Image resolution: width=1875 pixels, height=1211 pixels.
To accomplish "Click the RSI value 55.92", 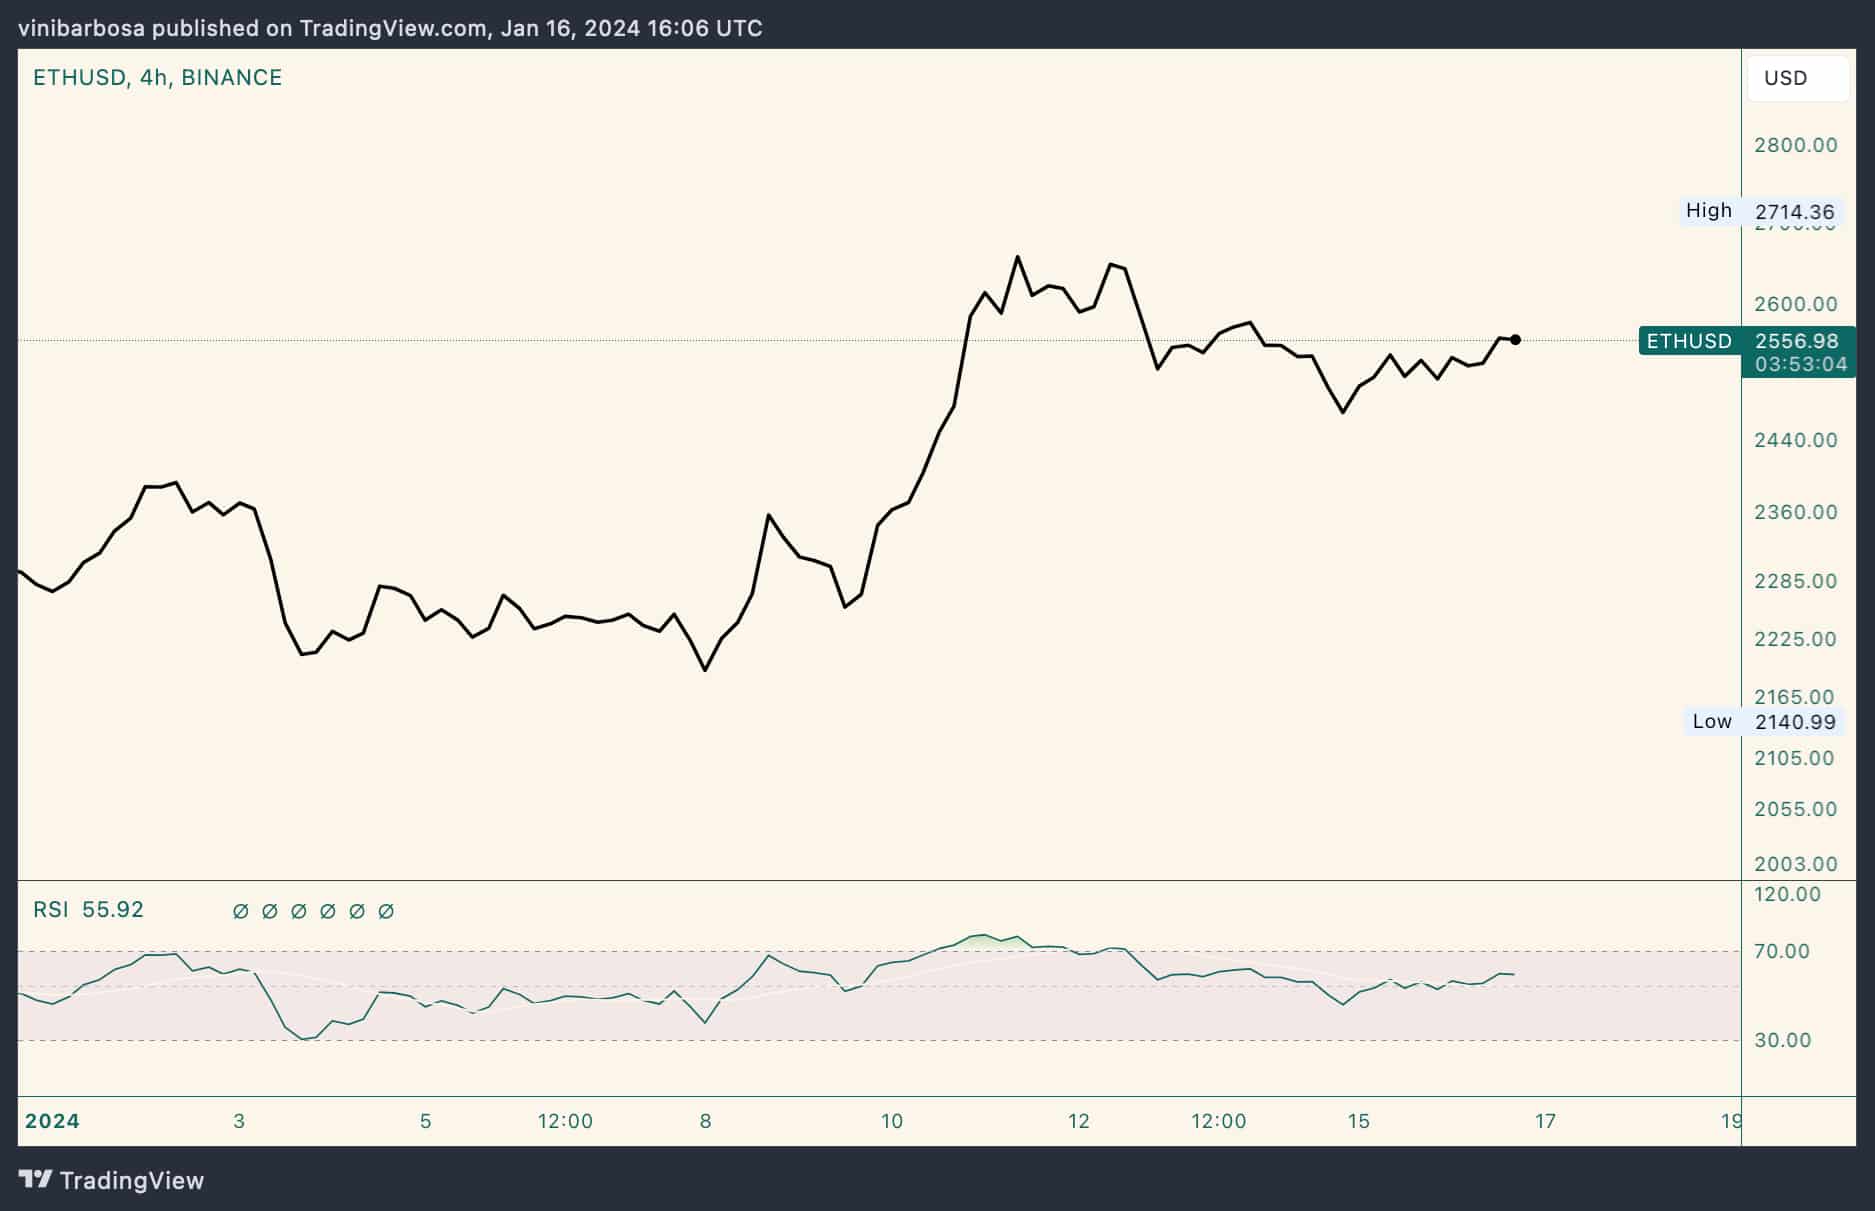I will tap(113, 910).
